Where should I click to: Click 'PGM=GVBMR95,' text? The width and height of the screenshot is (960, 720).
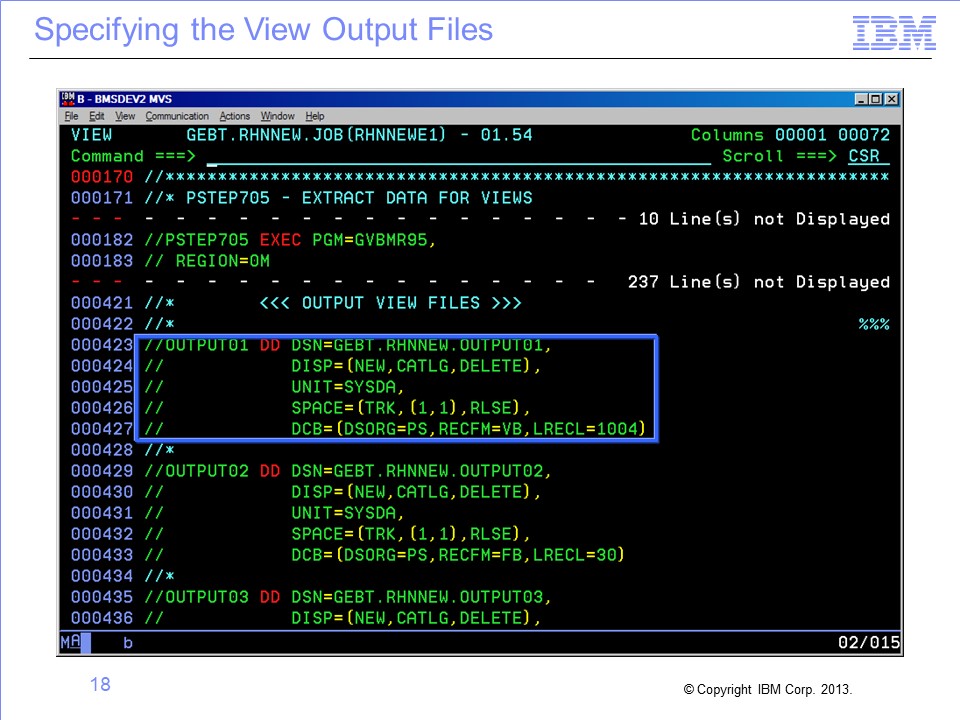374,240
